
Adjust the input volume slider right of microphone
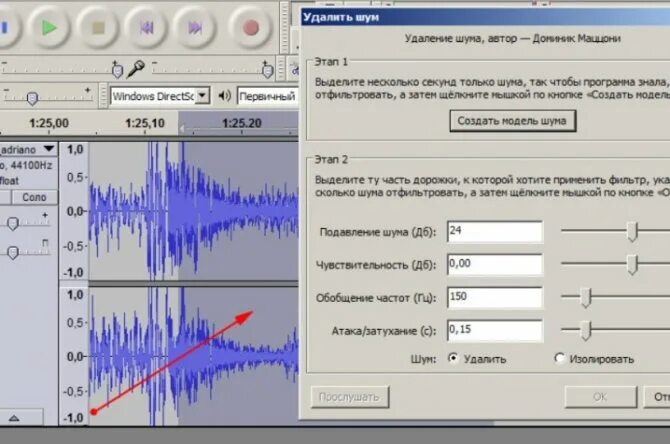267,70
